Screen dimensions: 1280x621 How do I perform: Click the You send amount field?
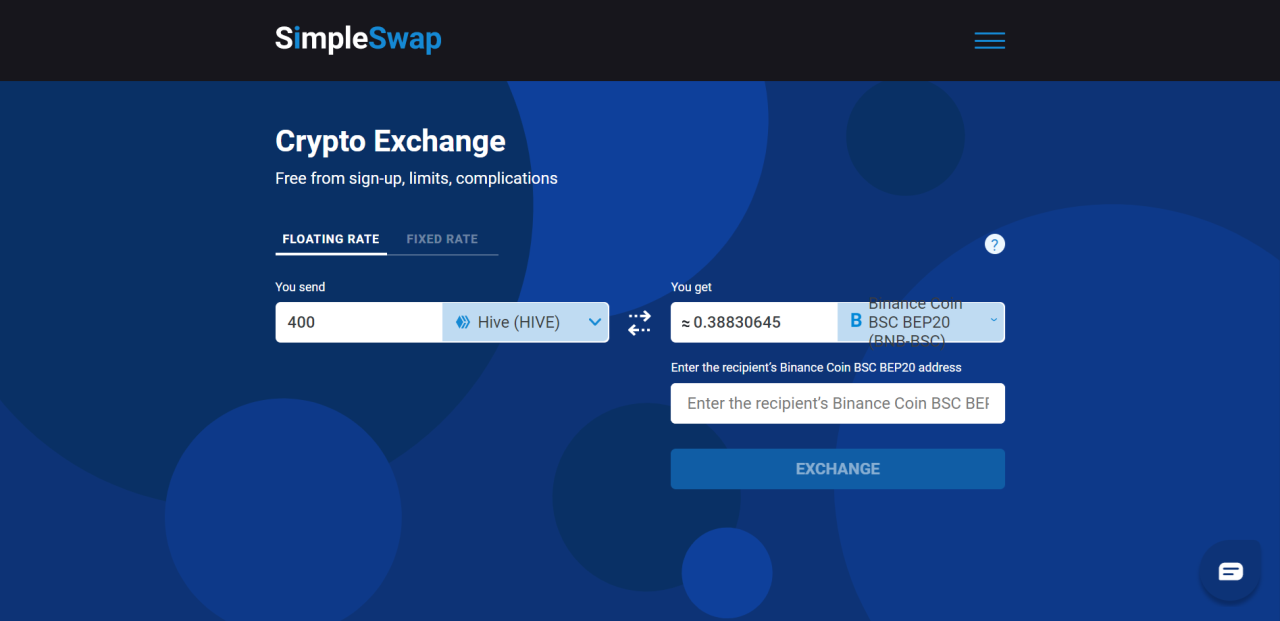click(359, 322)
